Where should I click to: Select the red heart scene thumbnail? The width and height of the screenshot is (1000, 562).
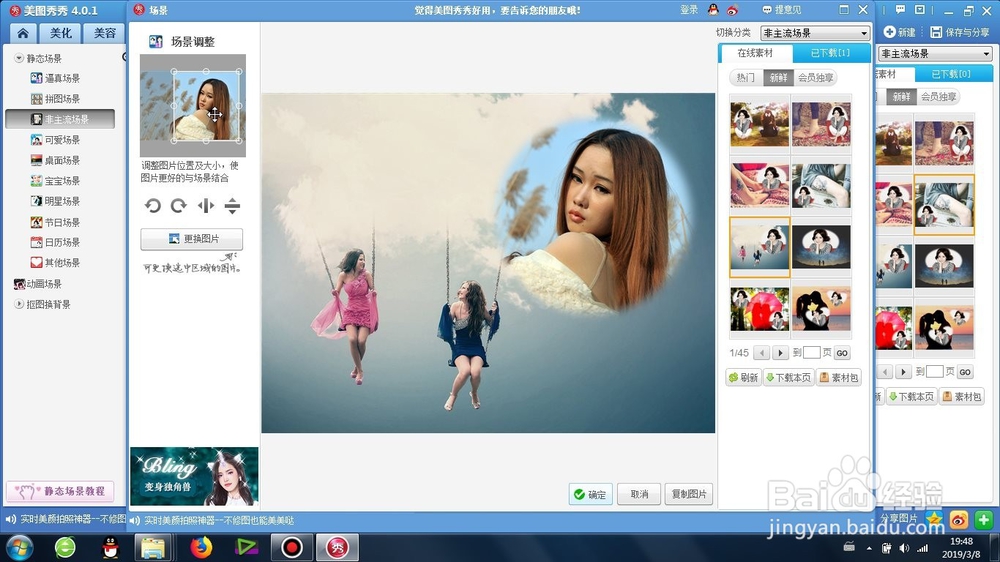coord(760,309)
